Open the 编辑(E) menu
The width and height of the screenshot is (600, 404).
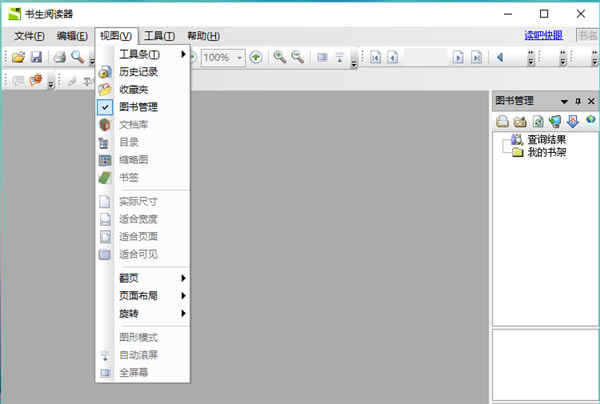point(72,36)
